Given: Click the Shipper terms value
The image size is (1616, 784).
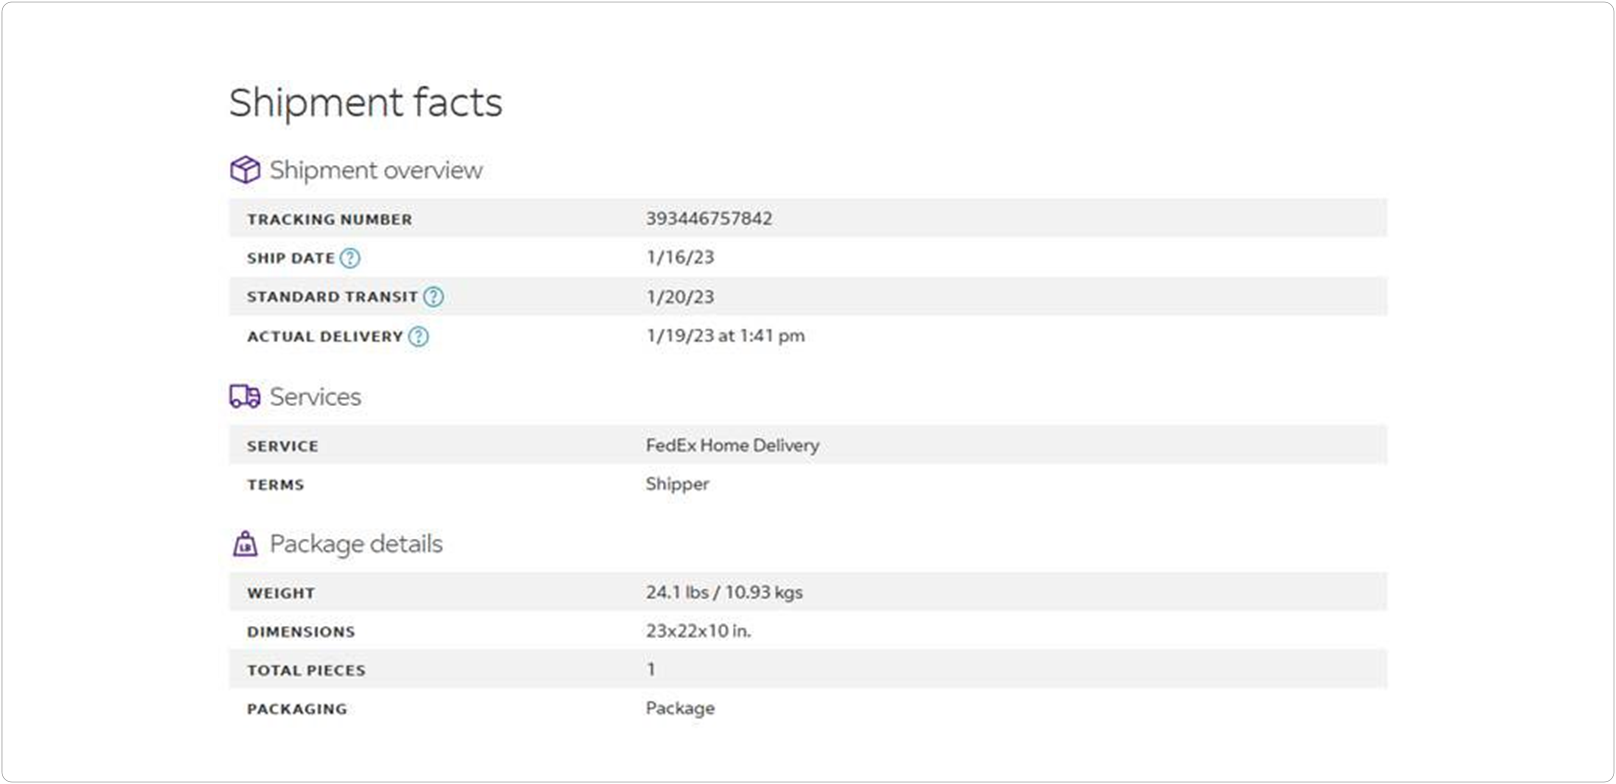Looking at the screenshot, I should tap(677, 484).
